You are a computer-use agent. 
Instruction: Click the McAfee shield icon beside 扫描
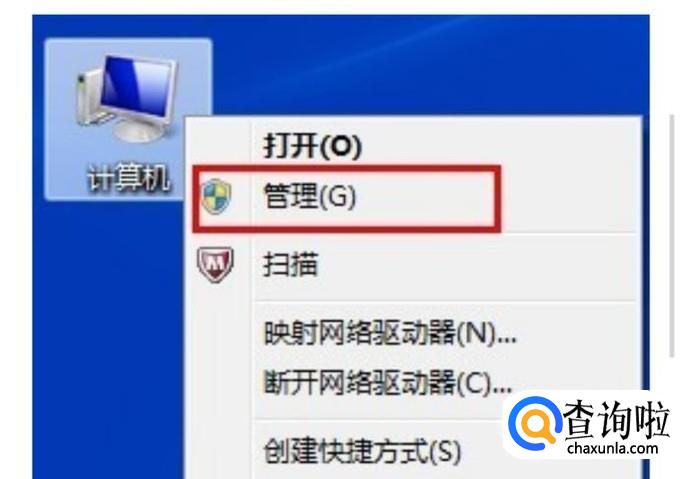[x=216, y=265]
